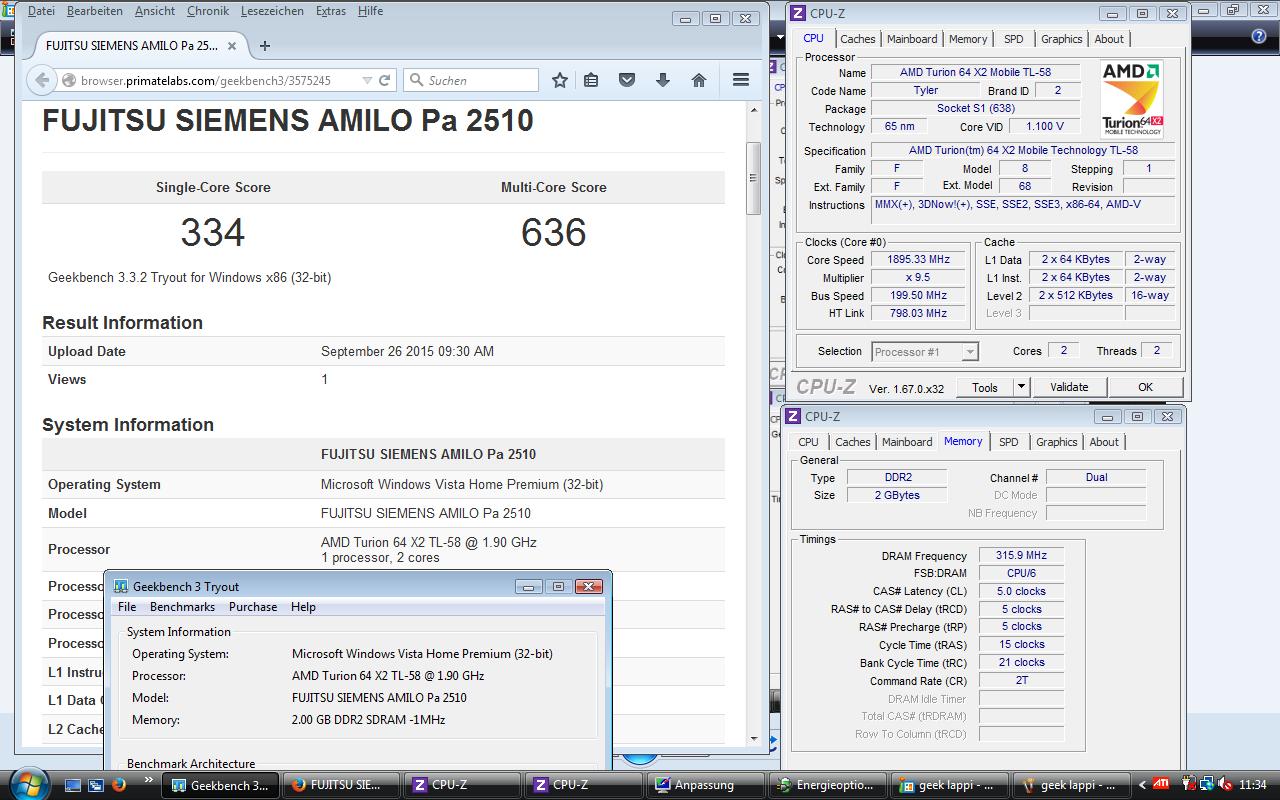Activate FUJITSU SIE... Firefox taskbar button

click(x=340, y=785)
